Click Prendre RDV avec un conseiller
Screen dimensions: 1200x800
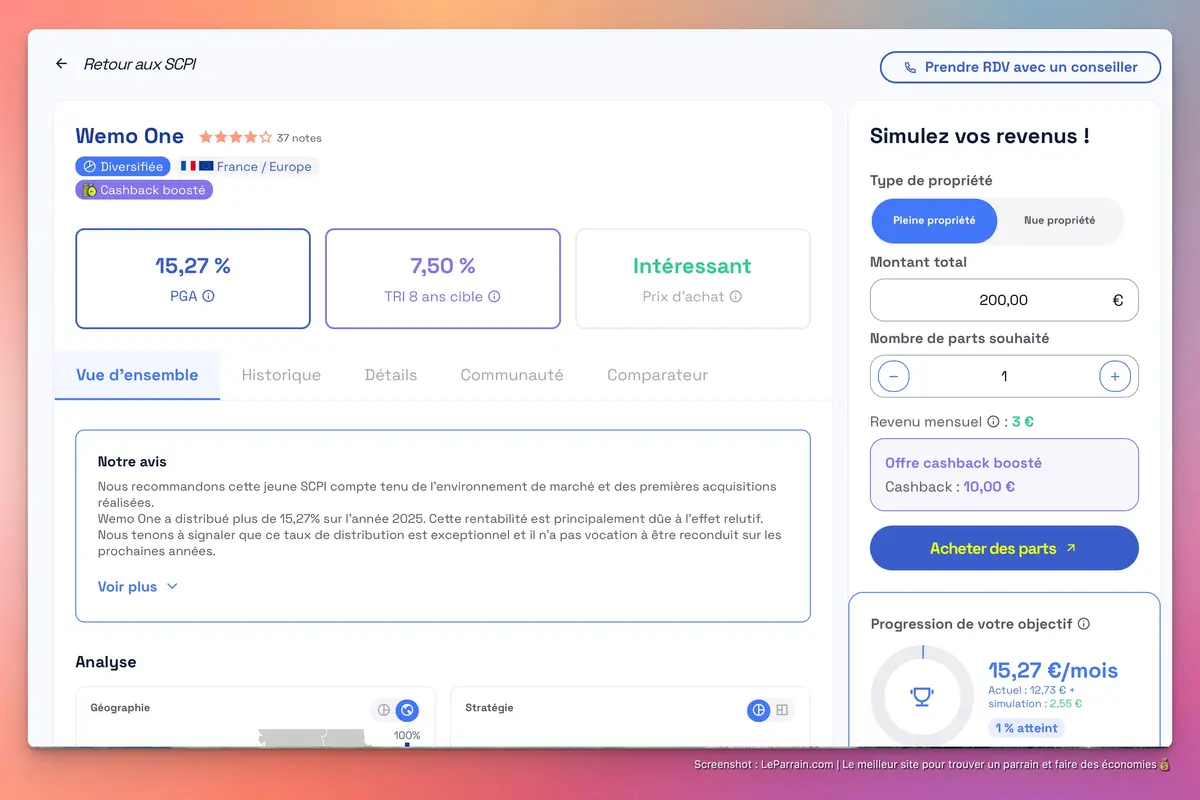click(1020, 67)
